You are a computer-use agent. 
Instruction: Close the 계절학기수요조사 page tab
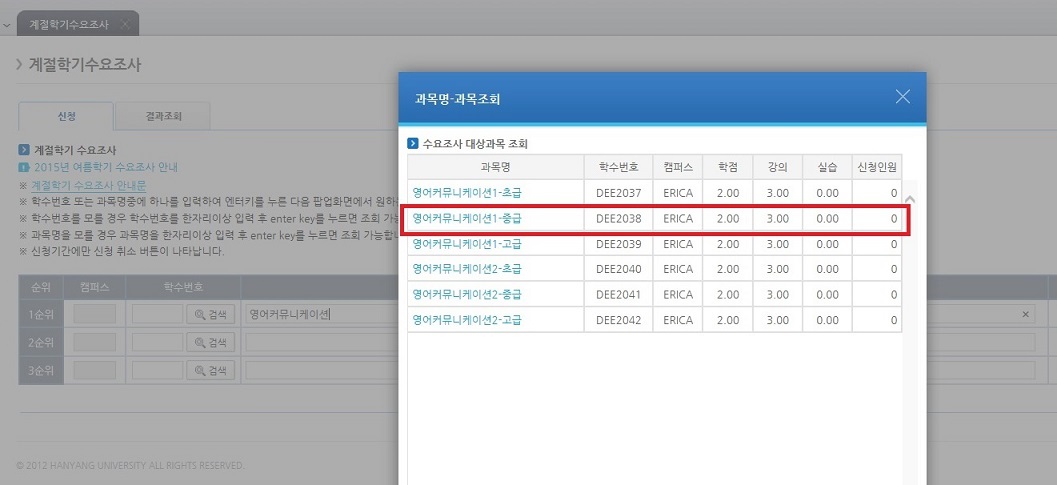[x=124, y=23]
